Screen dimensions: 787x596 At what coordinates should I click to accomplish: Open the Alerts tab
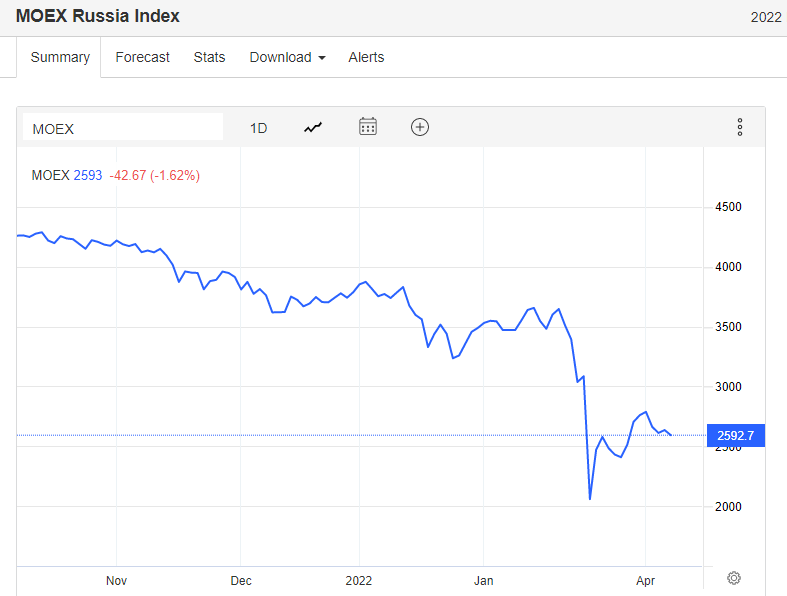(366, 57)
